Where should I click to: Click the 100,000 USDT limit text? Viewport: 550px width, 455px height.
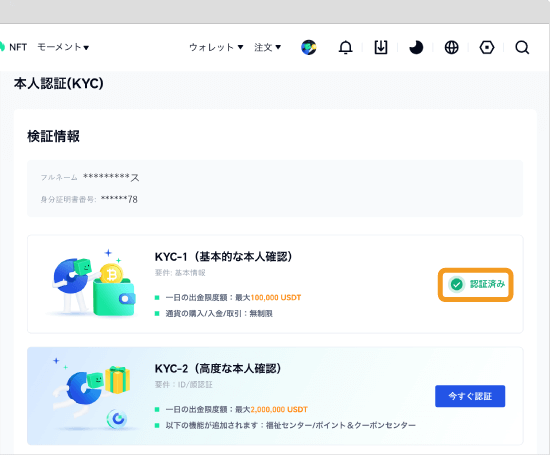coord(276,297)
